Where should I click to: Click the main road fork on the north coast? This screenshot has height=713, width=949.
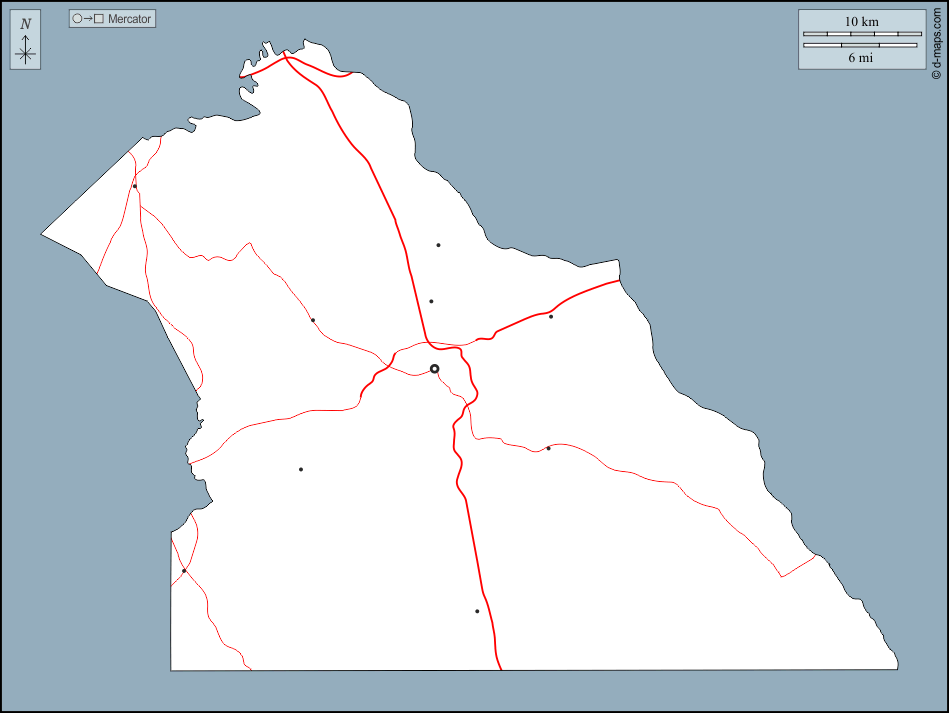287,58
